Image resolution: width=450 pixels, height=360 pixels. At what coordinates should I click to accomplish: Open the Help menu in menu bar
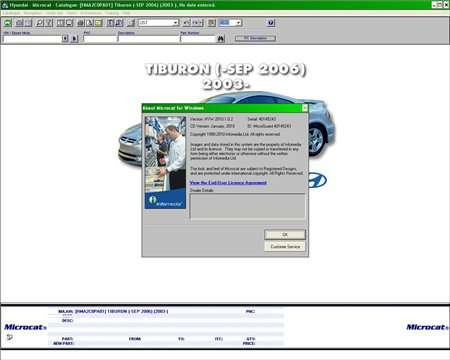click(x=126, y=13)
